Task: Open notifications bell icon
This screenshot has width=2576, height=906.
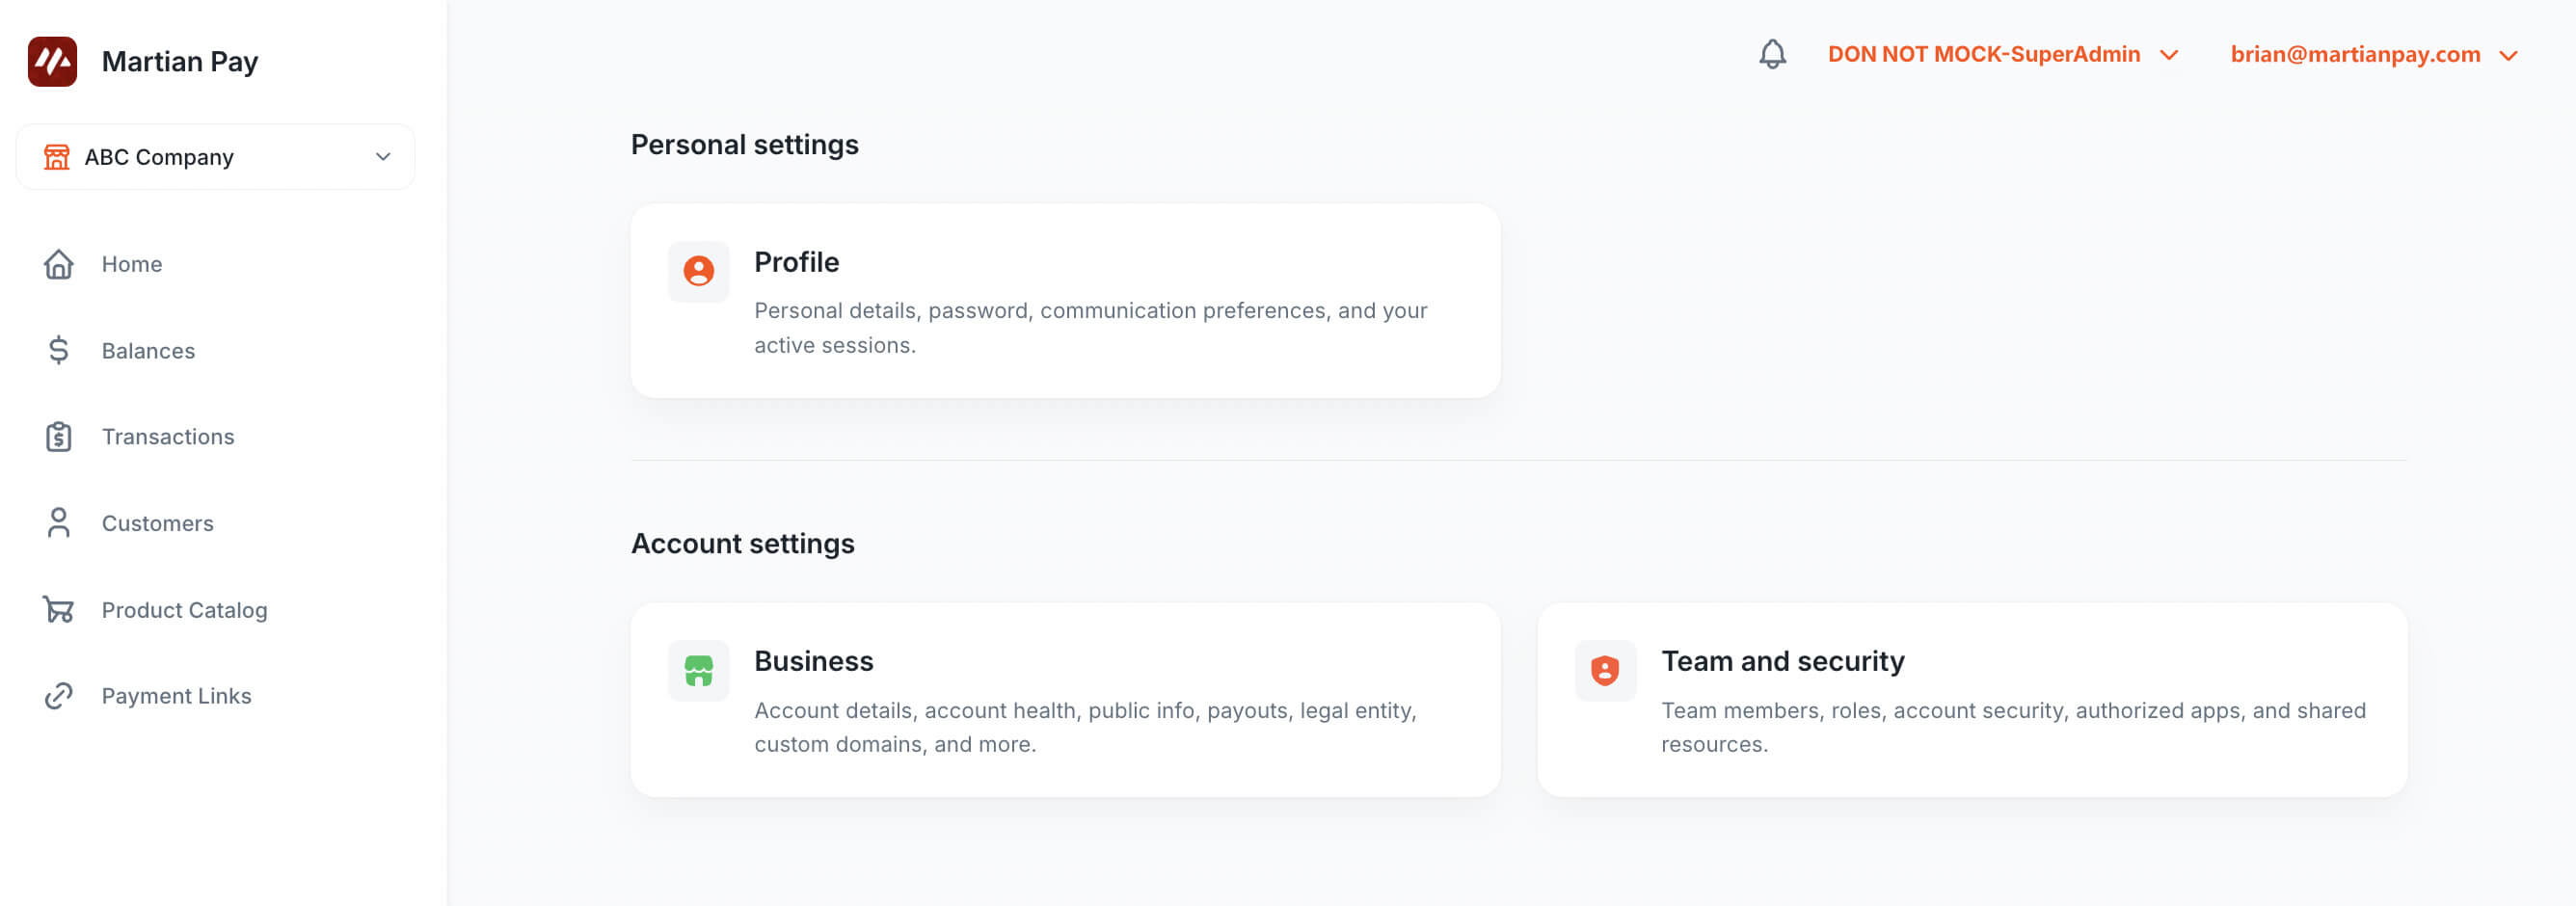Action: point(1772,54)
